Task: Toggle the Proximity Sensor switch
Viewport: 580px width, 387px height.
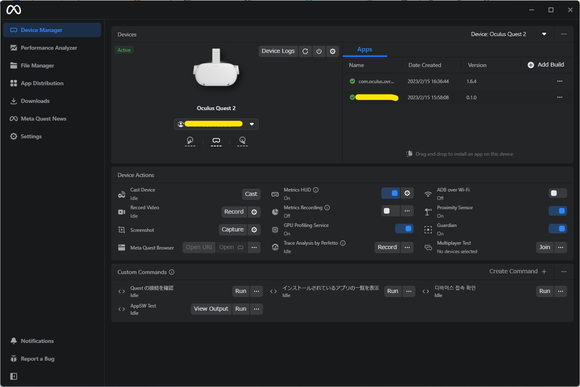Action: point(557,211)
